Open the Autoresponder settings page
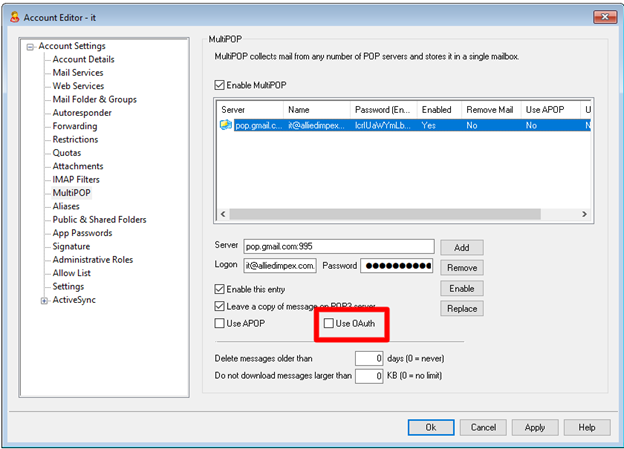624x449 pixels. (82, 113)
